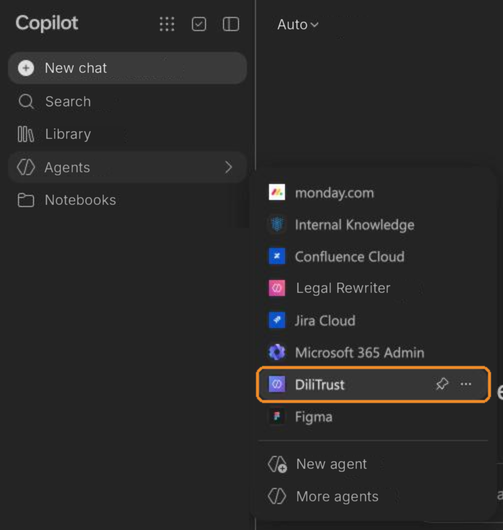Click the plus icon beside New chat

point(26,68)
